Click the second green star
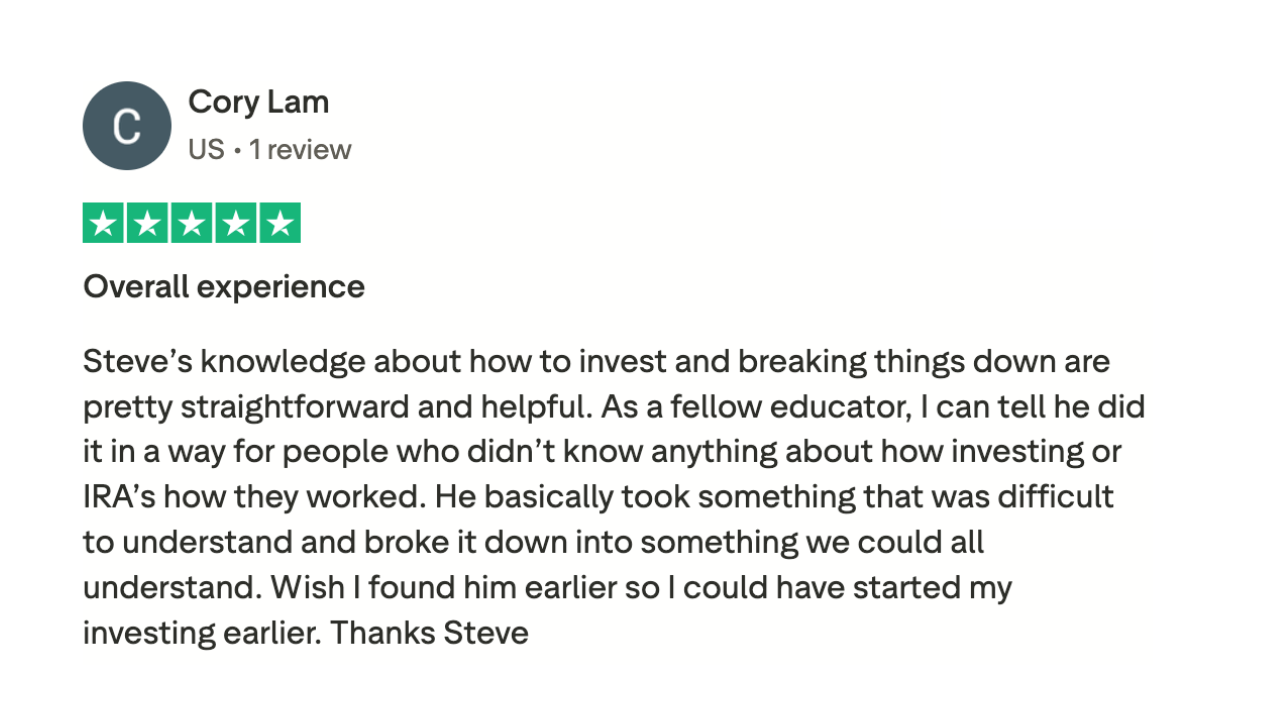 (148, 223)
